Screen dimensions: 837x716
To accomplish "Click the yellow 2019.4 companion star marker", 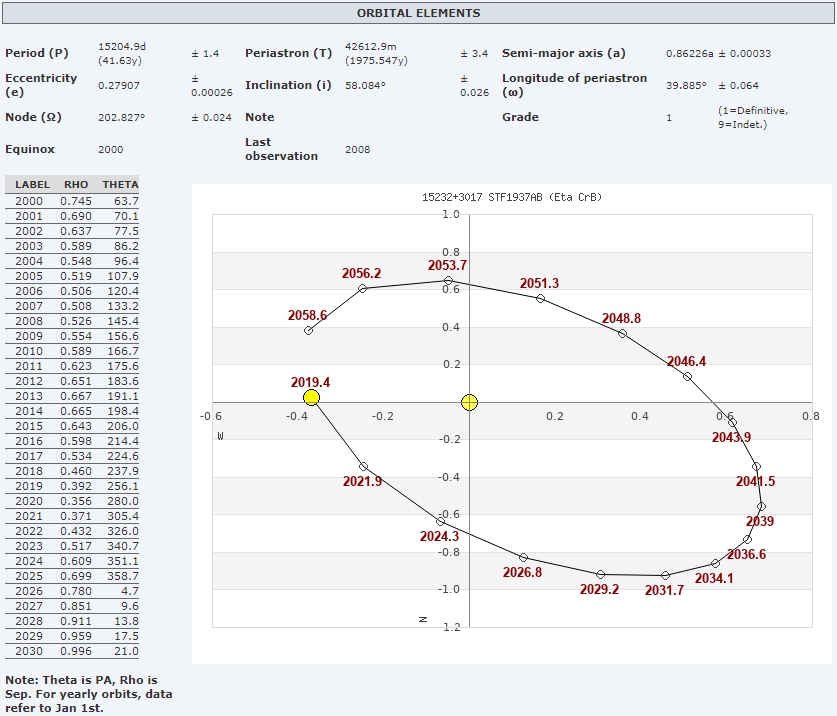I will point(311,398).
